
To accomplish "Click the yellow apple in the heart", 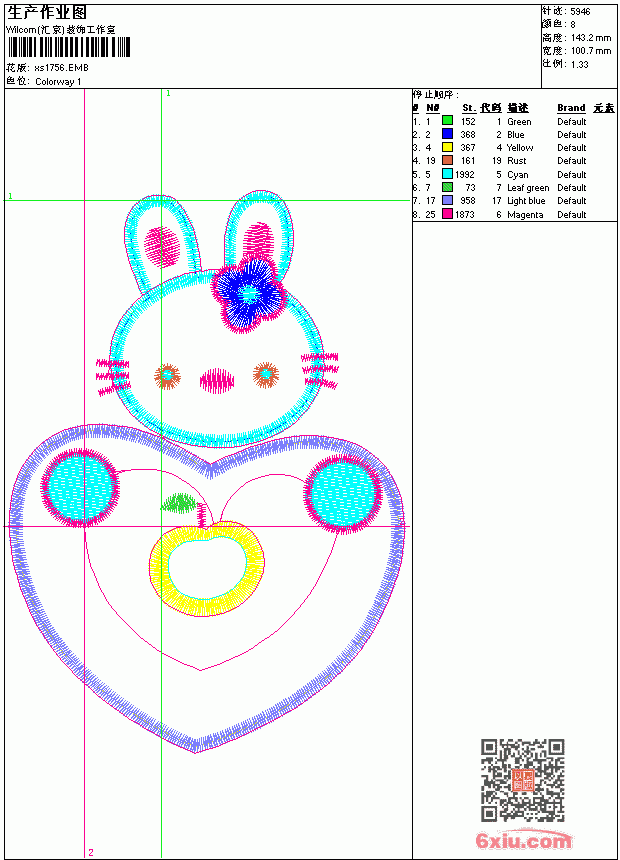I will coord(207,569).
